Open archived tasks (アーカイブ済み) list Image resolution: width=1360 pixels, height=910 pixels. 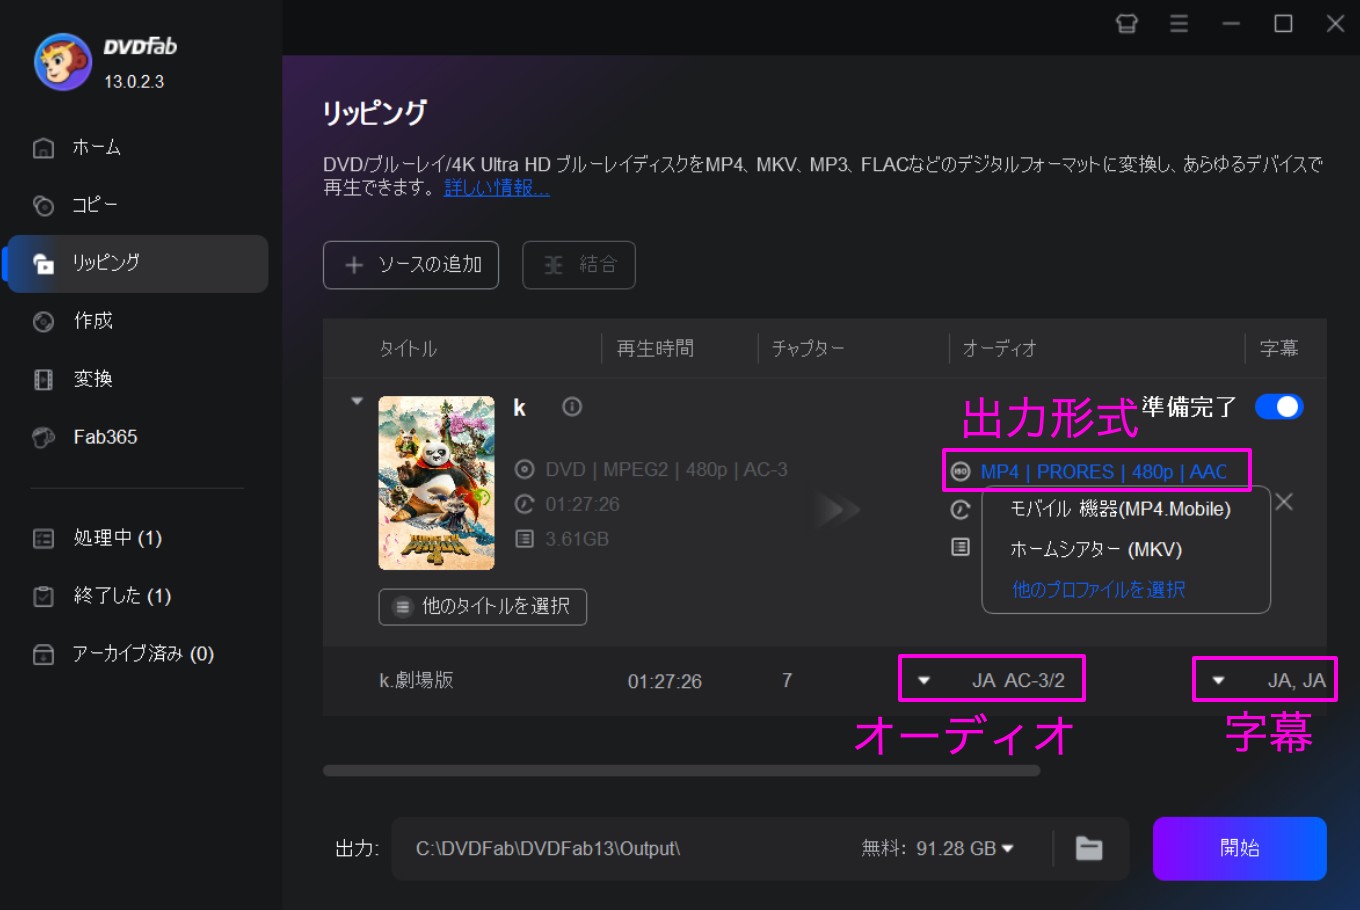pos(123,654)
